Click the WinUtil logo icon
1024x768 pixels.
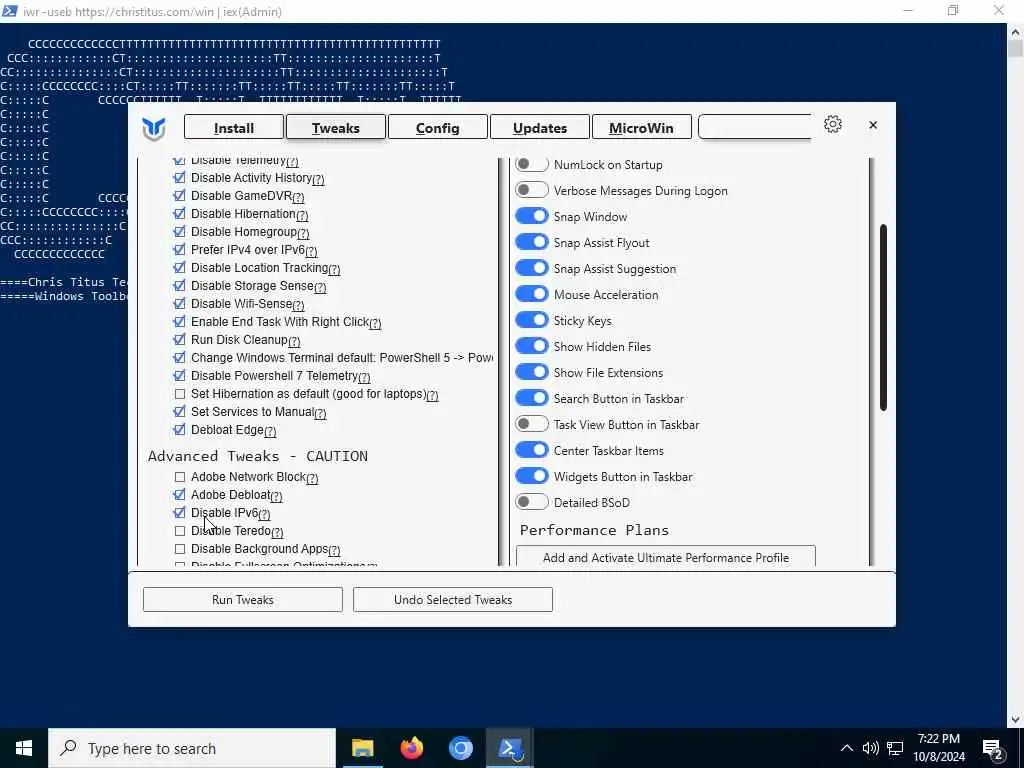pyautogui.click(x=154, y=128)
